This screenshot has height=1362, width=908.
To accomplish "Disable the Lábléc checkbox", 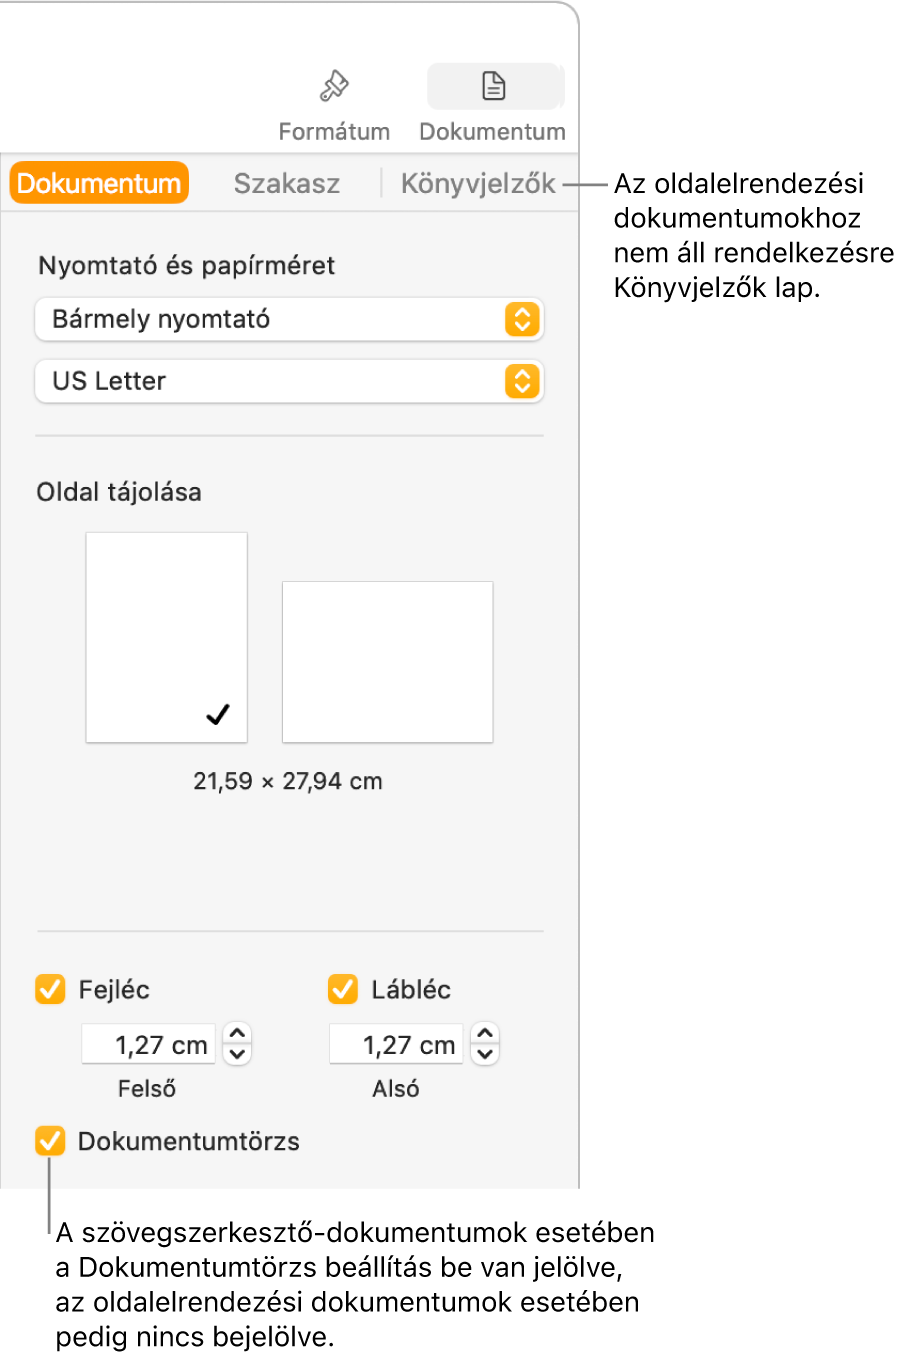I will pos(343,990).
